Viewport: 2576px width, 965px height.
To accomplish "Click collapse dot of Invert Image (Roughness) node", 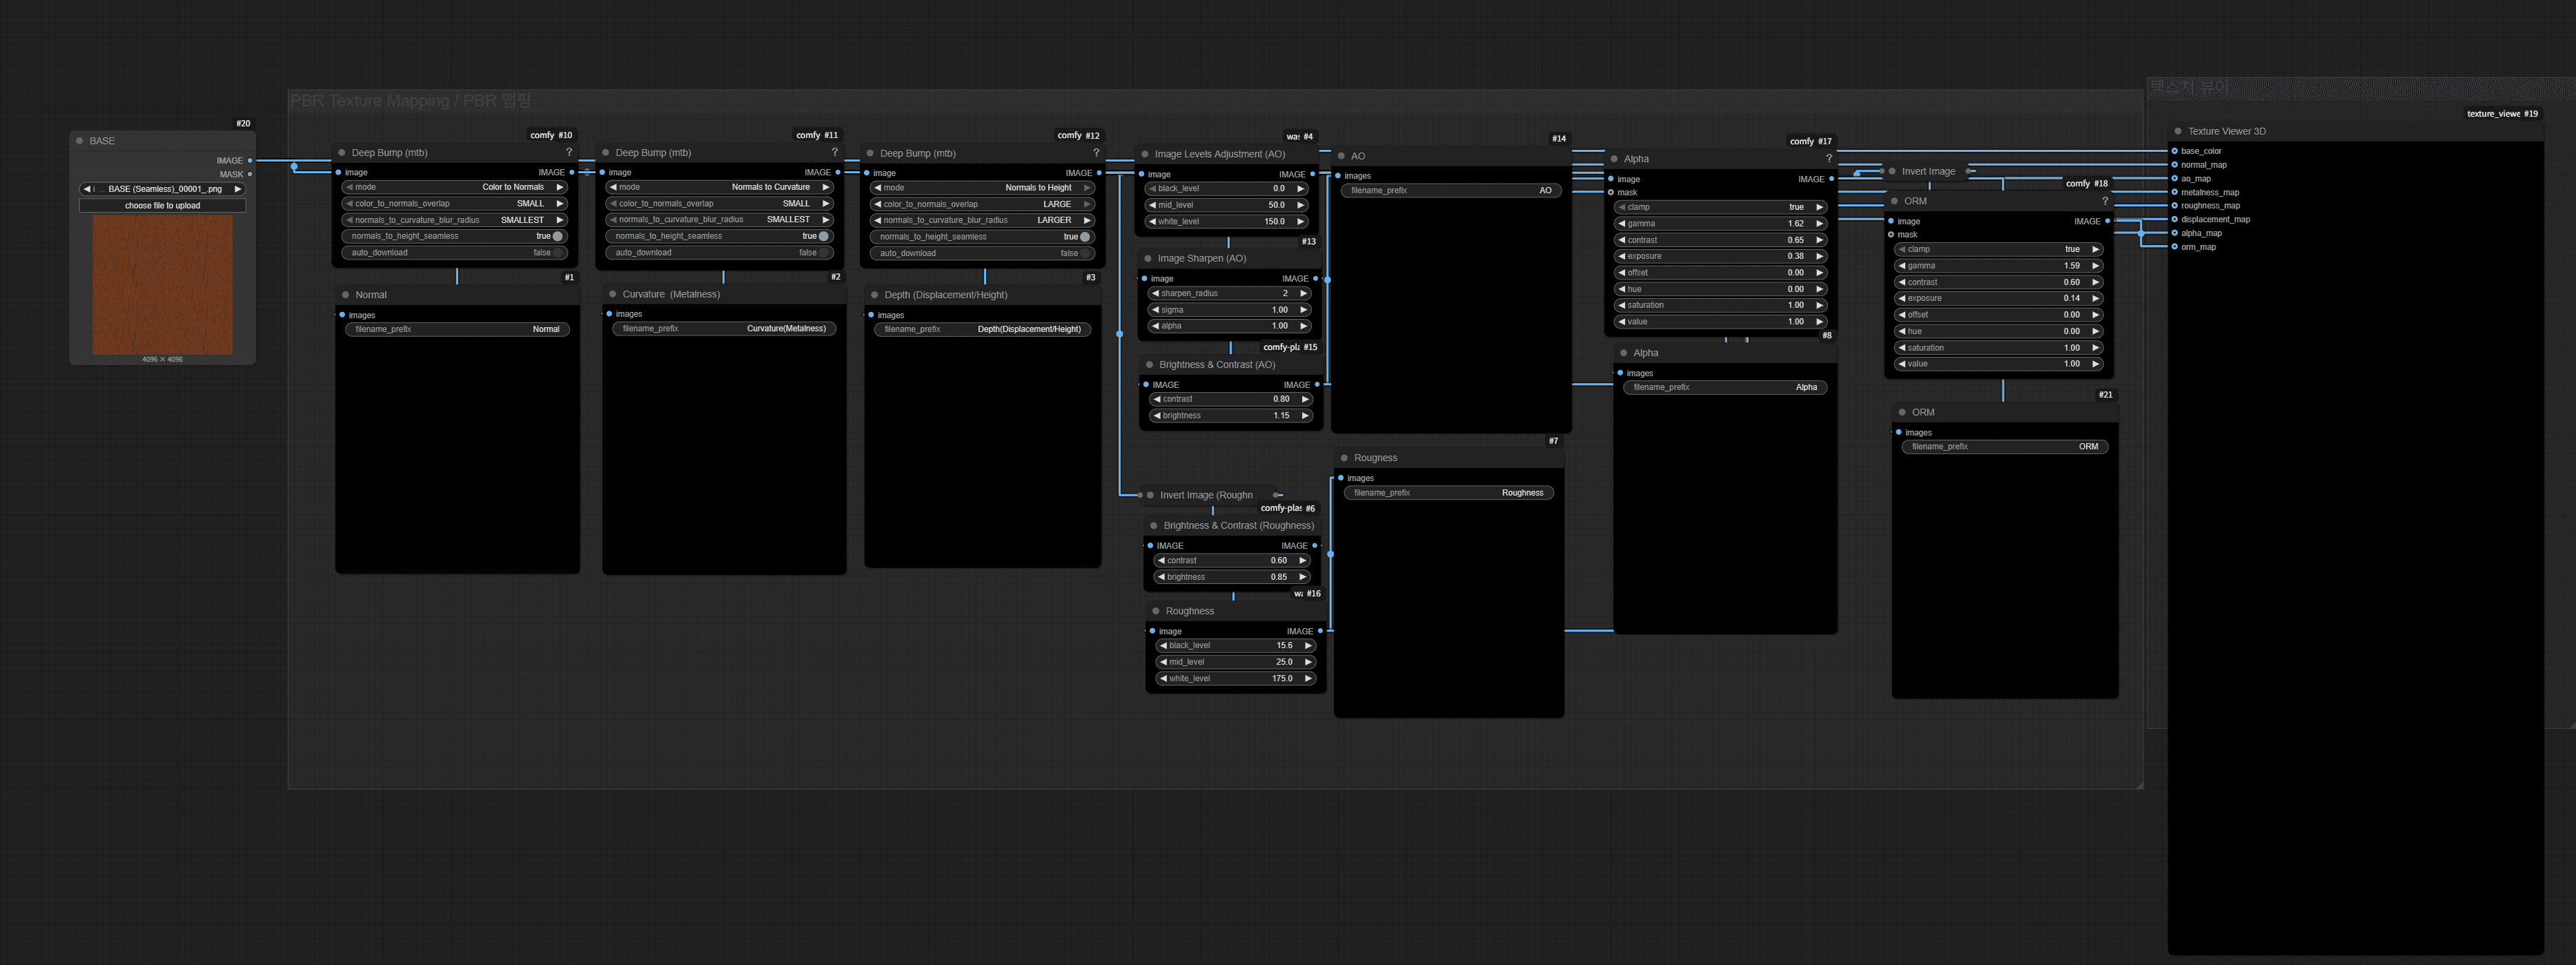I will (x=1150, y=495).
